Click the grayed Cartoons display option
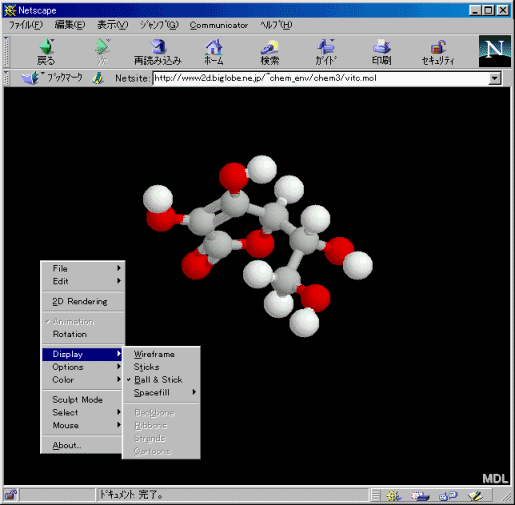The image size is (515, 505). point(162,451)
